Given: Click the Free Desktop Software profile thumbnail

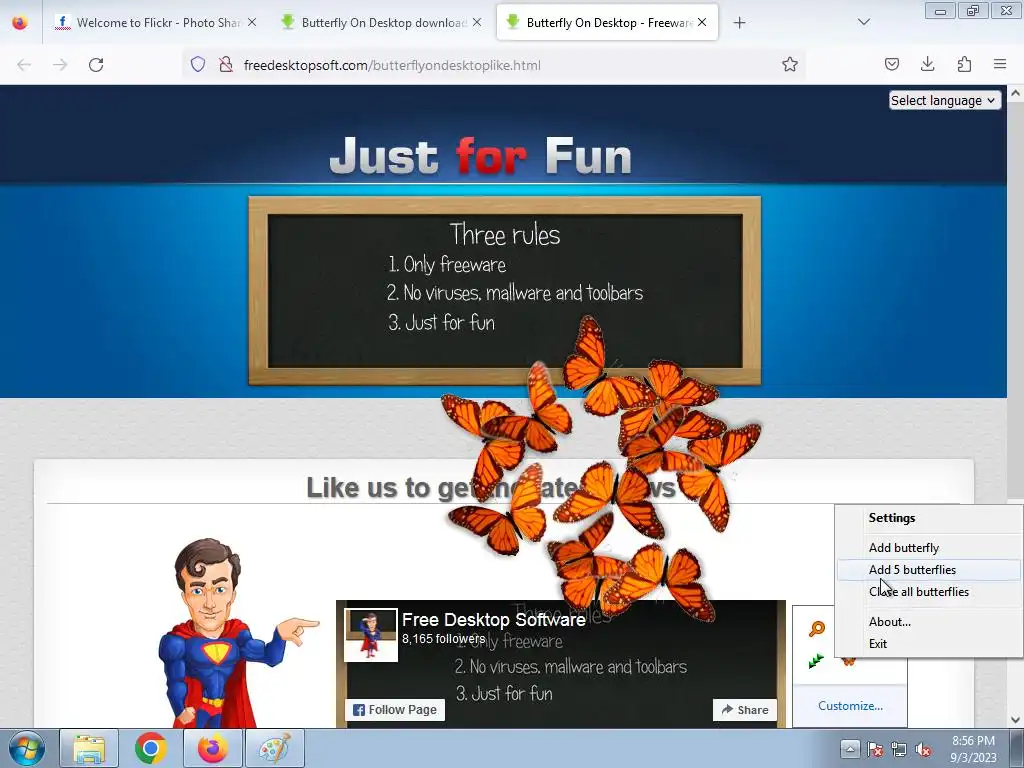Looking at the screenshot, I should tap(371, 635).
